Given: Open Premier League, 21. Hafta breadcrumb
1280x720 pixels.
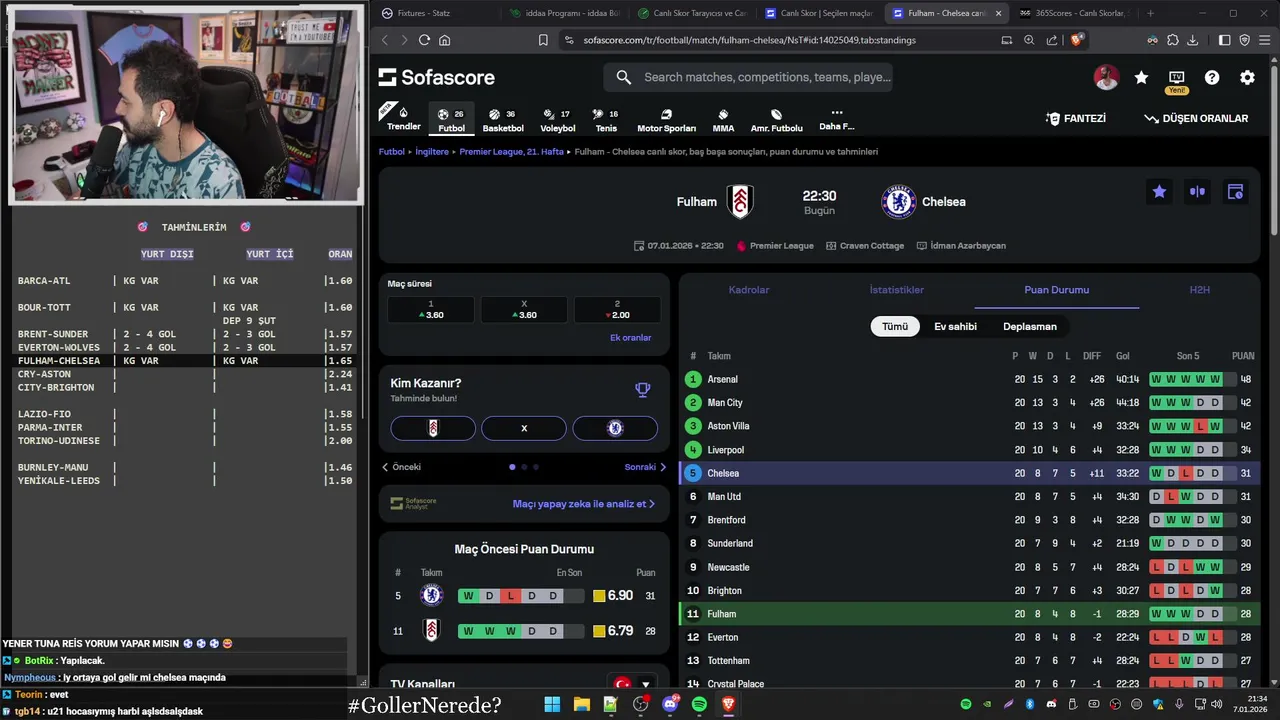Looking at the screenshot, I should point(512,152).
